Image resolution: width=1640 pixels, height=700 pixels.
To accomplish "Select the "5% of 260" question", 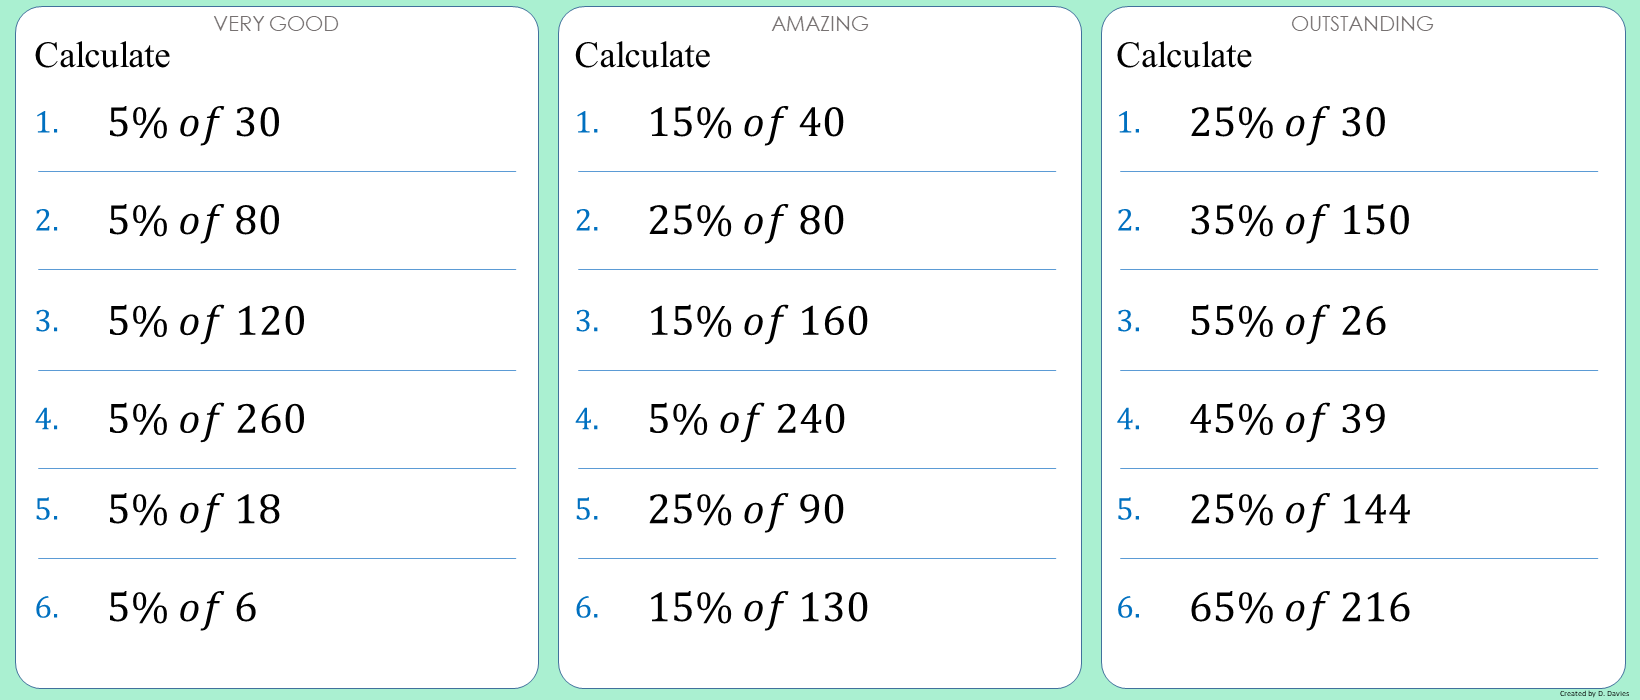I will point(206,420).
